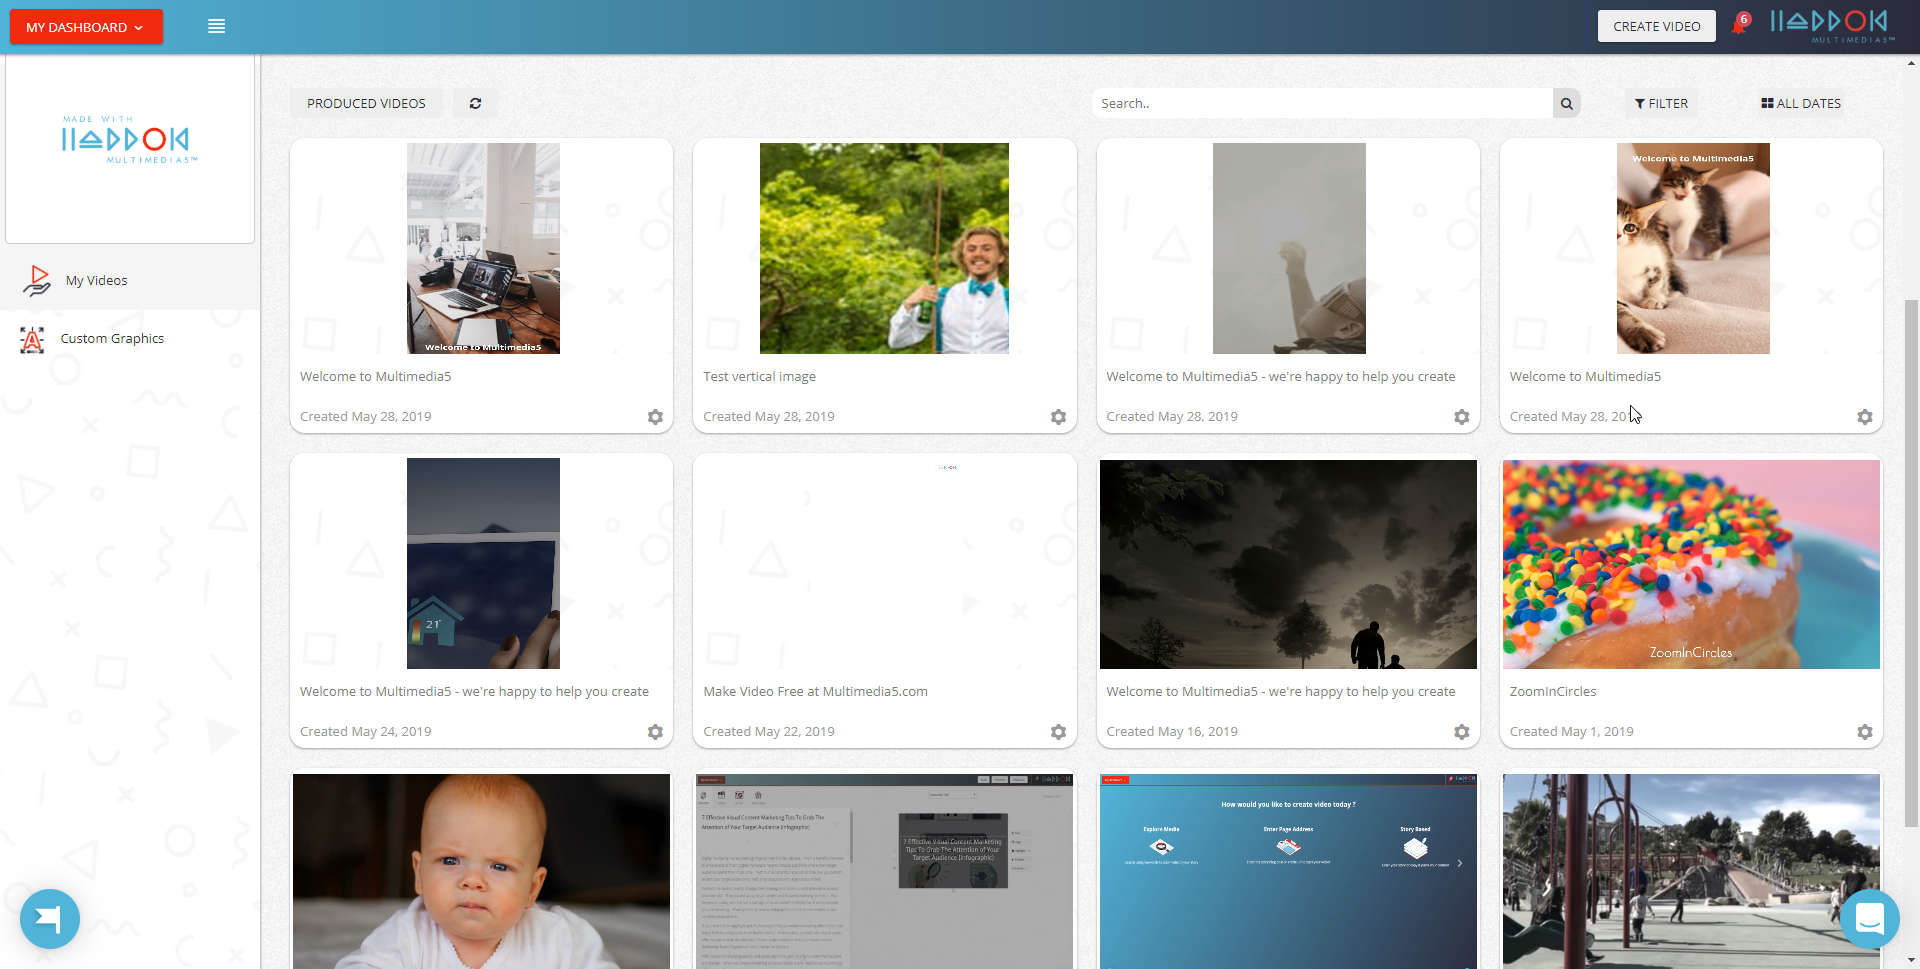Screen dimensions: 1920x969
Task: Open the ALL DATES selector
Action: pyautogui.click(x=1801, y=104)
